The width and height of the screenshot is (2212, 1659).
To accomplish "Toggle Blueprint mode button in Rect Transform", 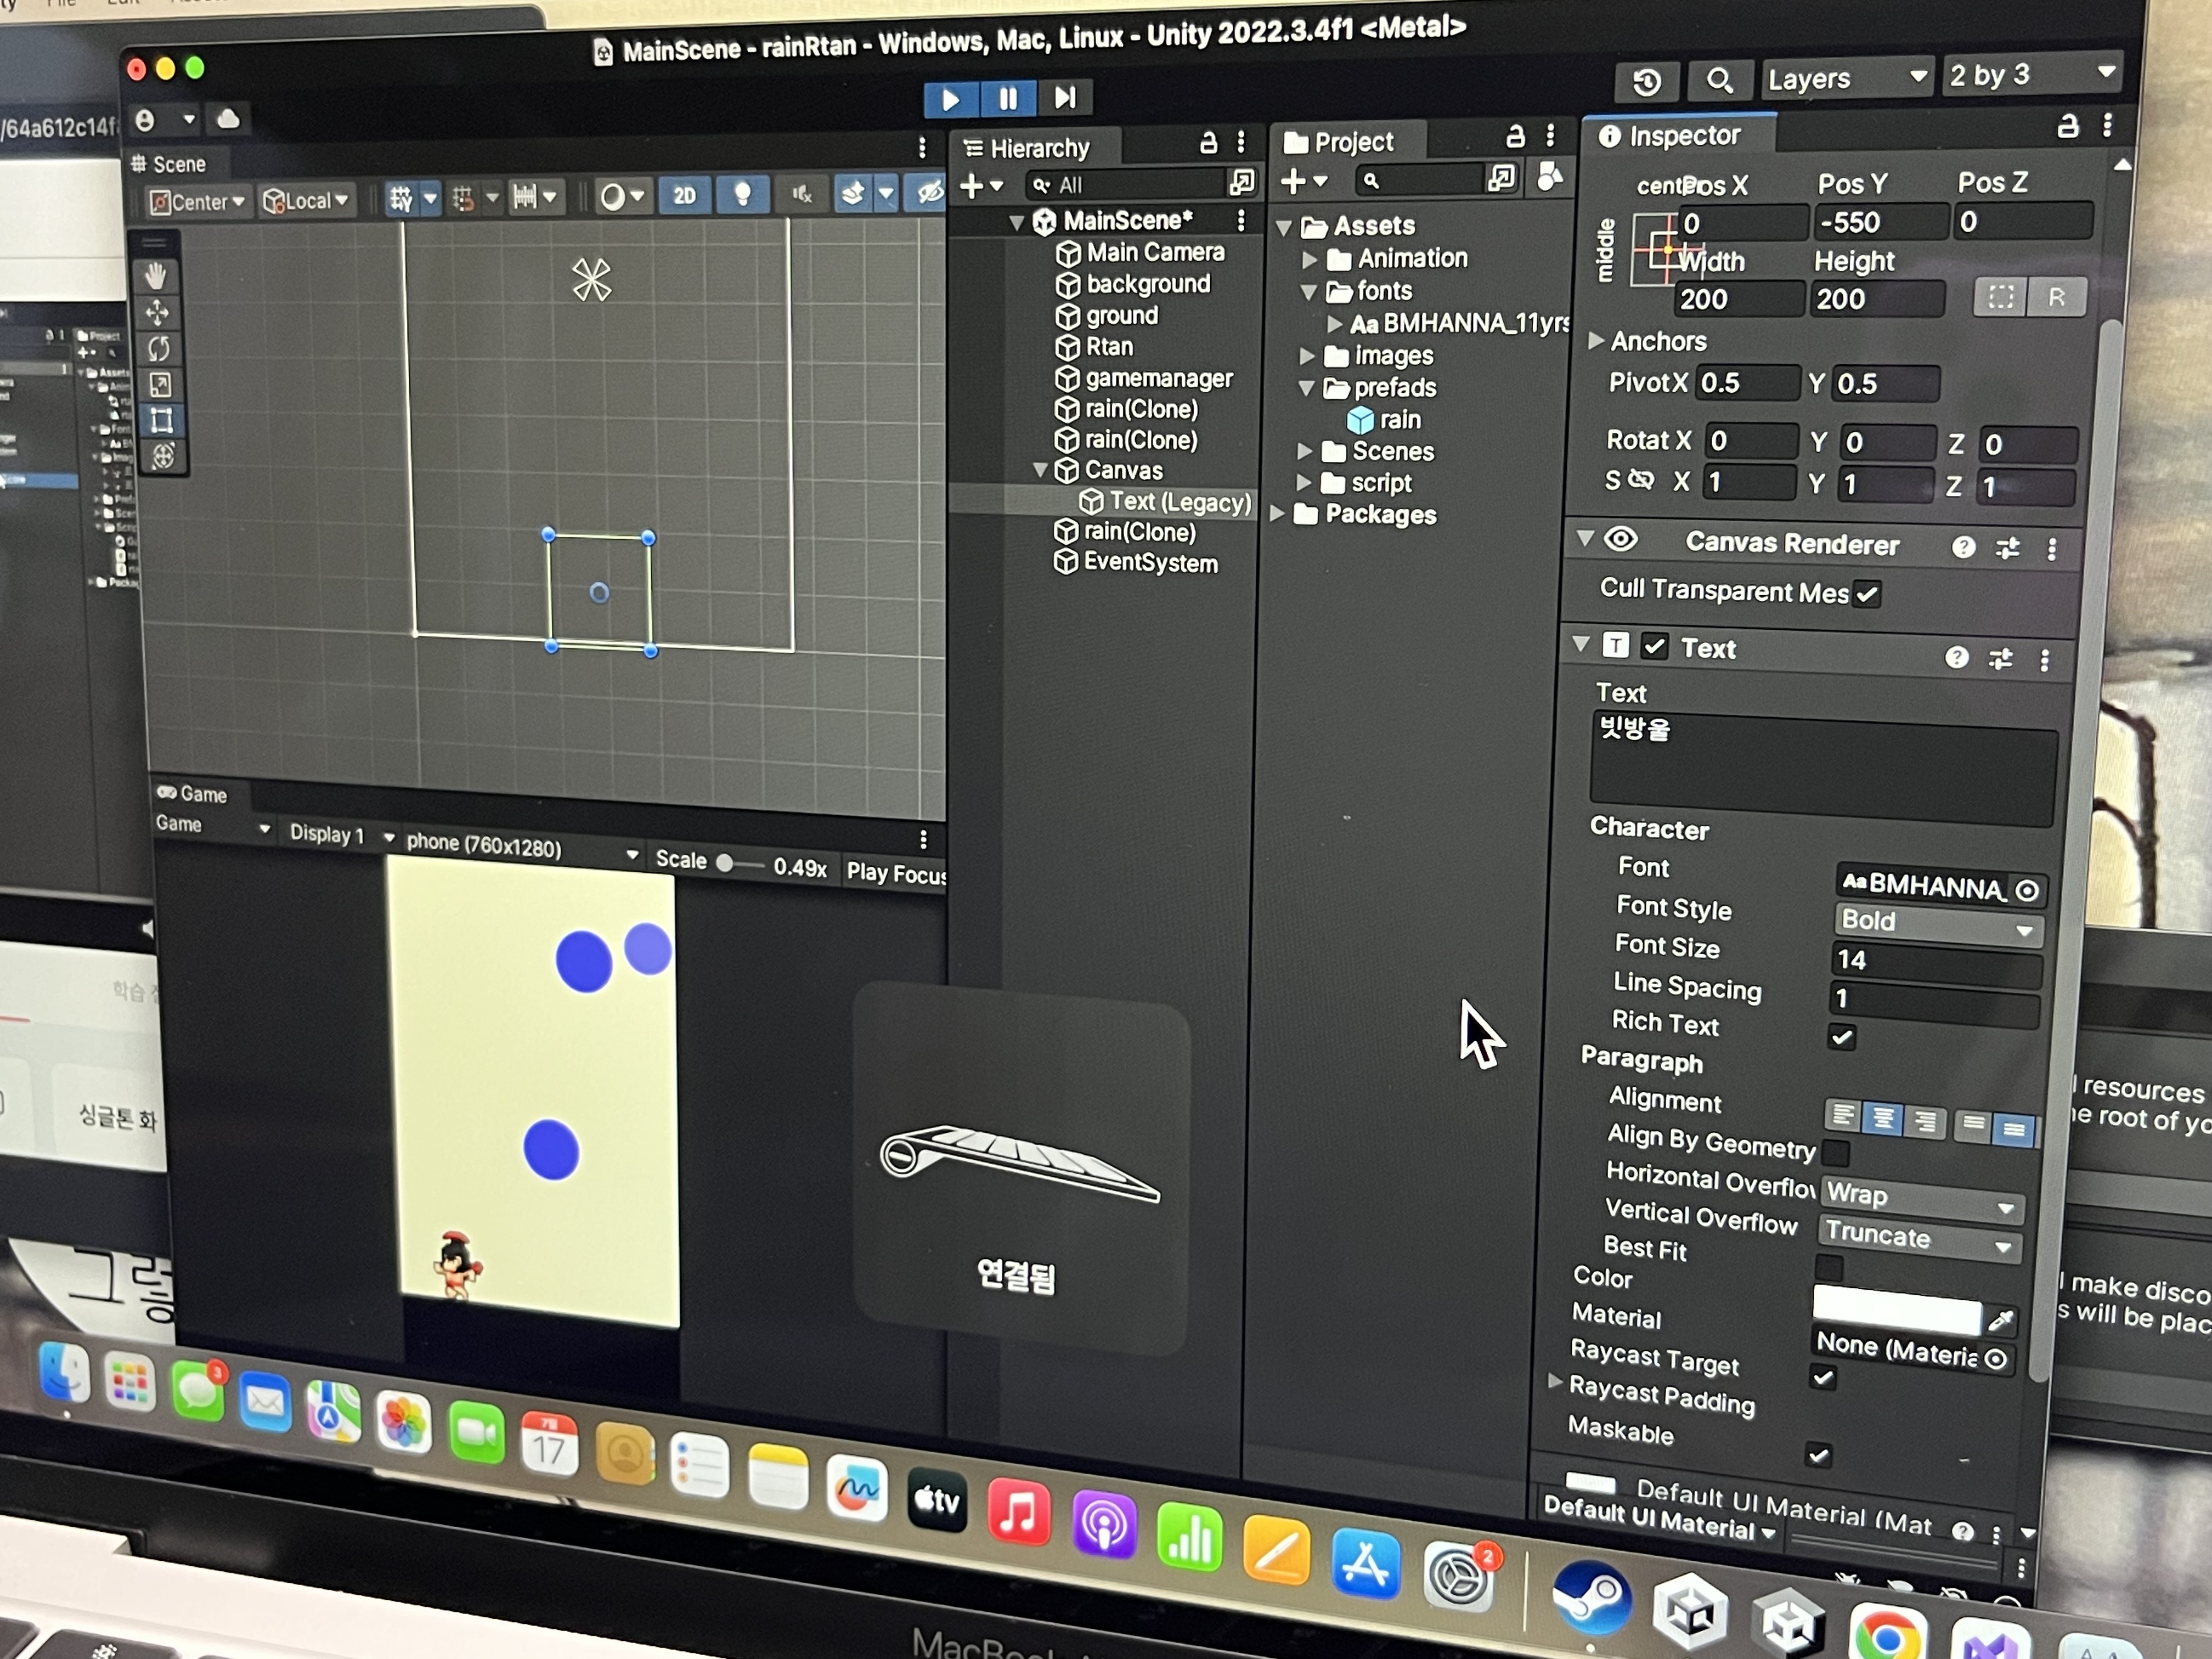I will click(x=2000, y=297).
